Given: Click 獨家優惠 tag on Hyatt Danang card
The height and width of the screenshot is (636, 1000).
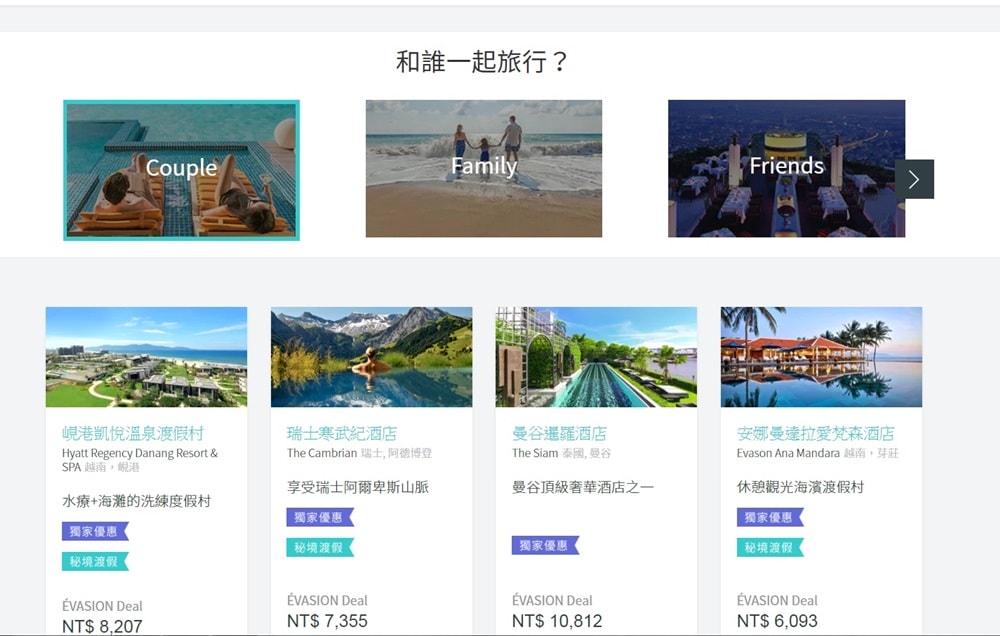Looking at the screenshot, I should tap(95, 531).
